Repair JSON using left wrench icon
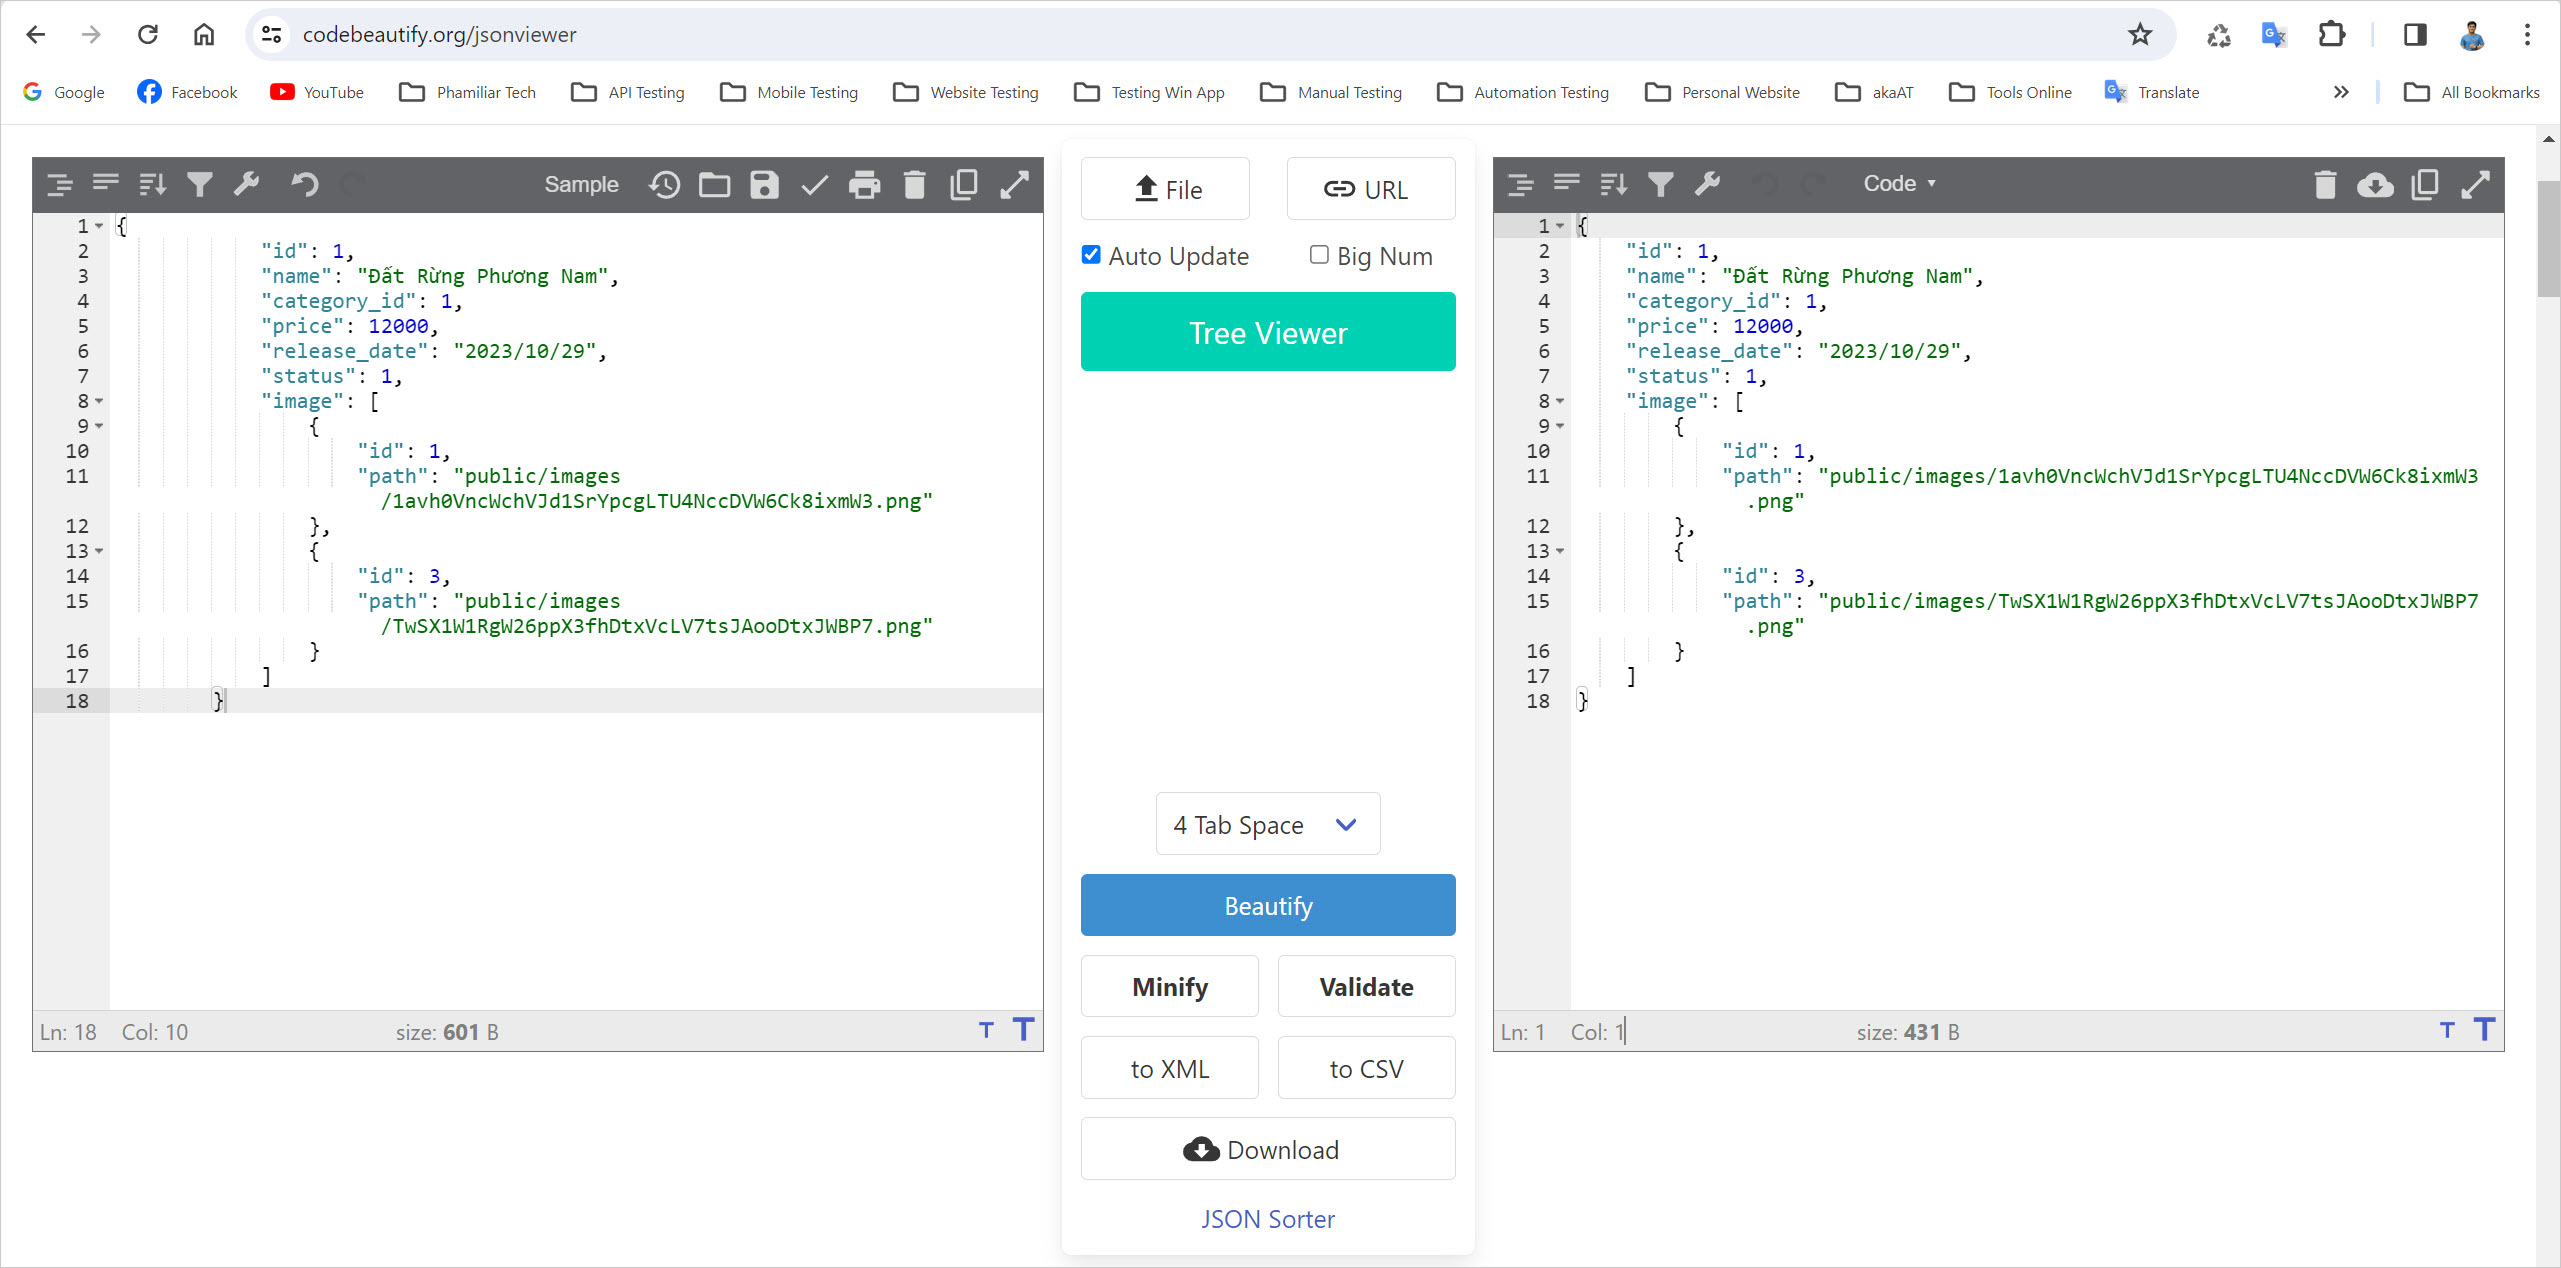The width and height of the screenshot is (2561, 1268). tap(247, 184)
